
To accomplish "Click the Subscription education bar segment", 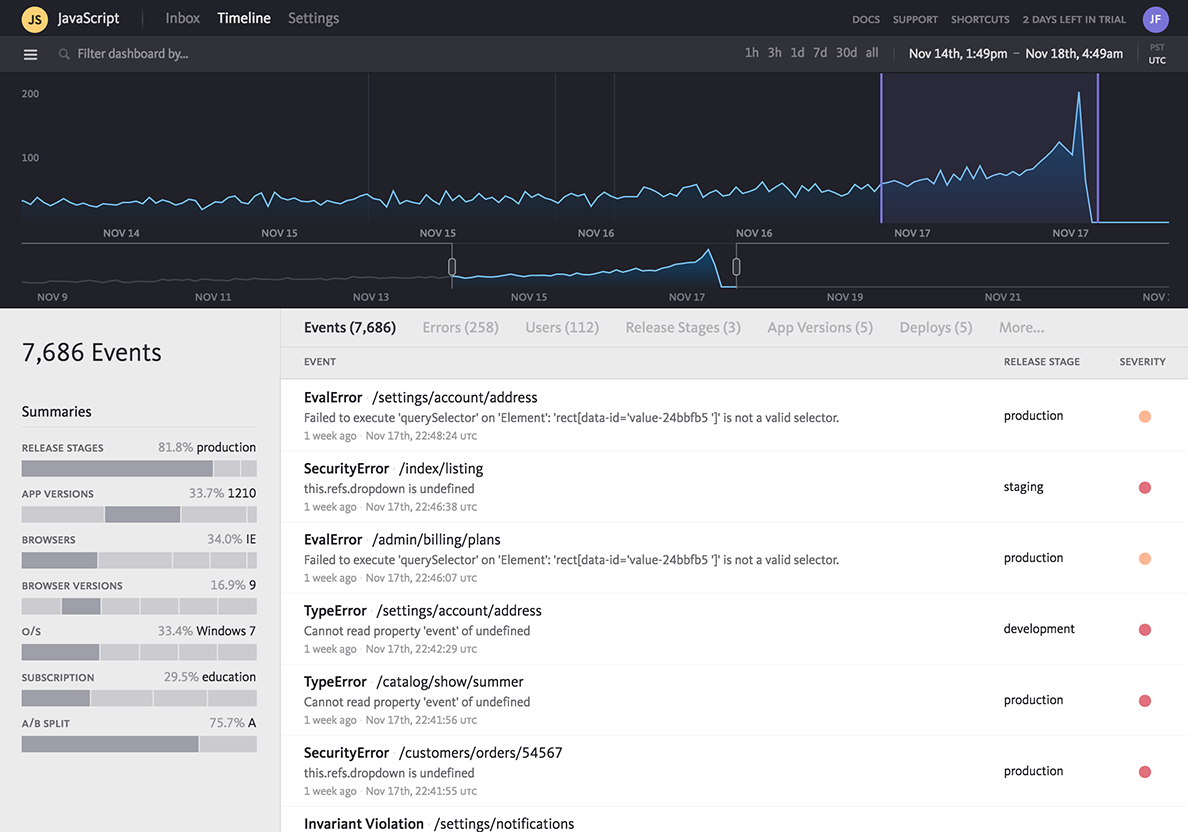I will tap(55, 699).
